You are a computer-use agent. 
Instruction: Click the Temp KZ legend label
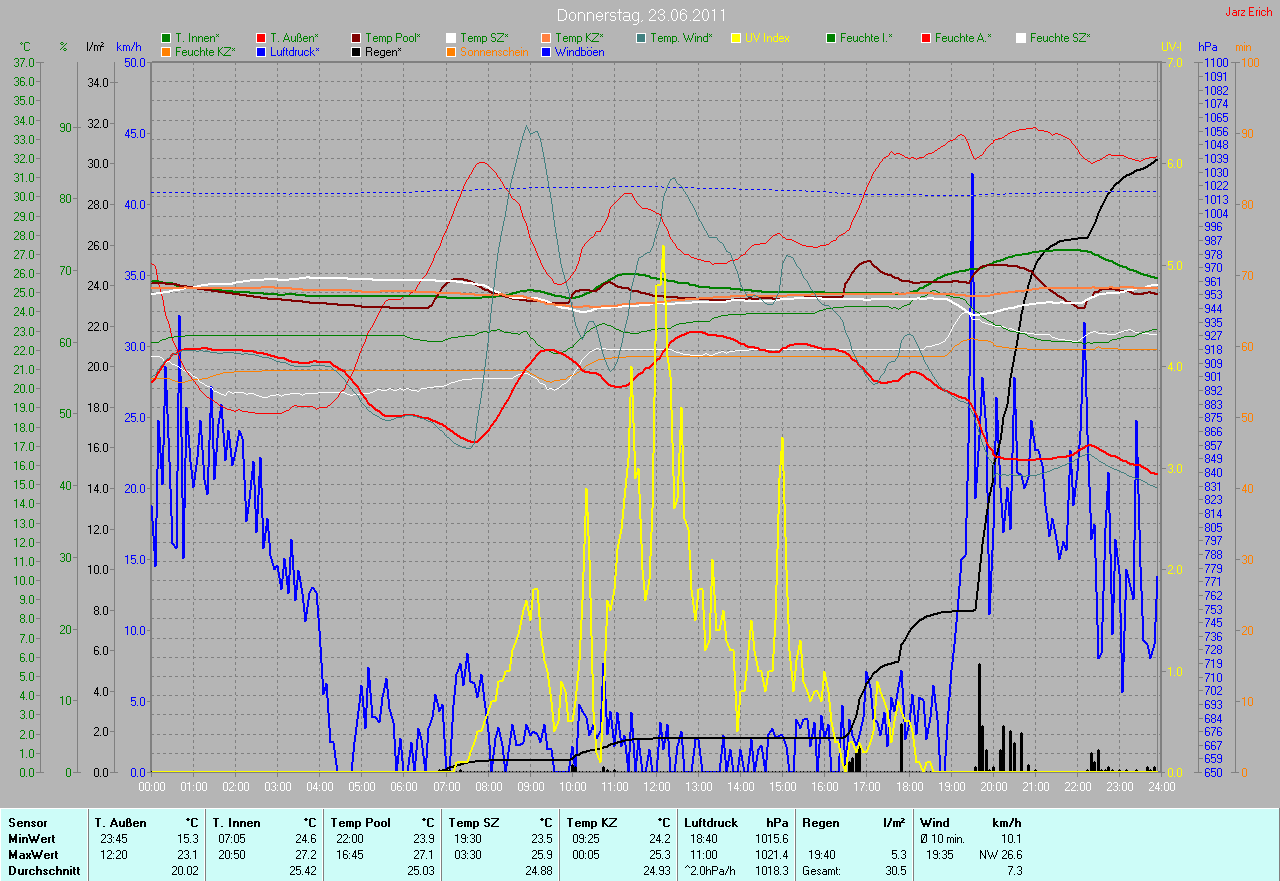tap(578, 38)
